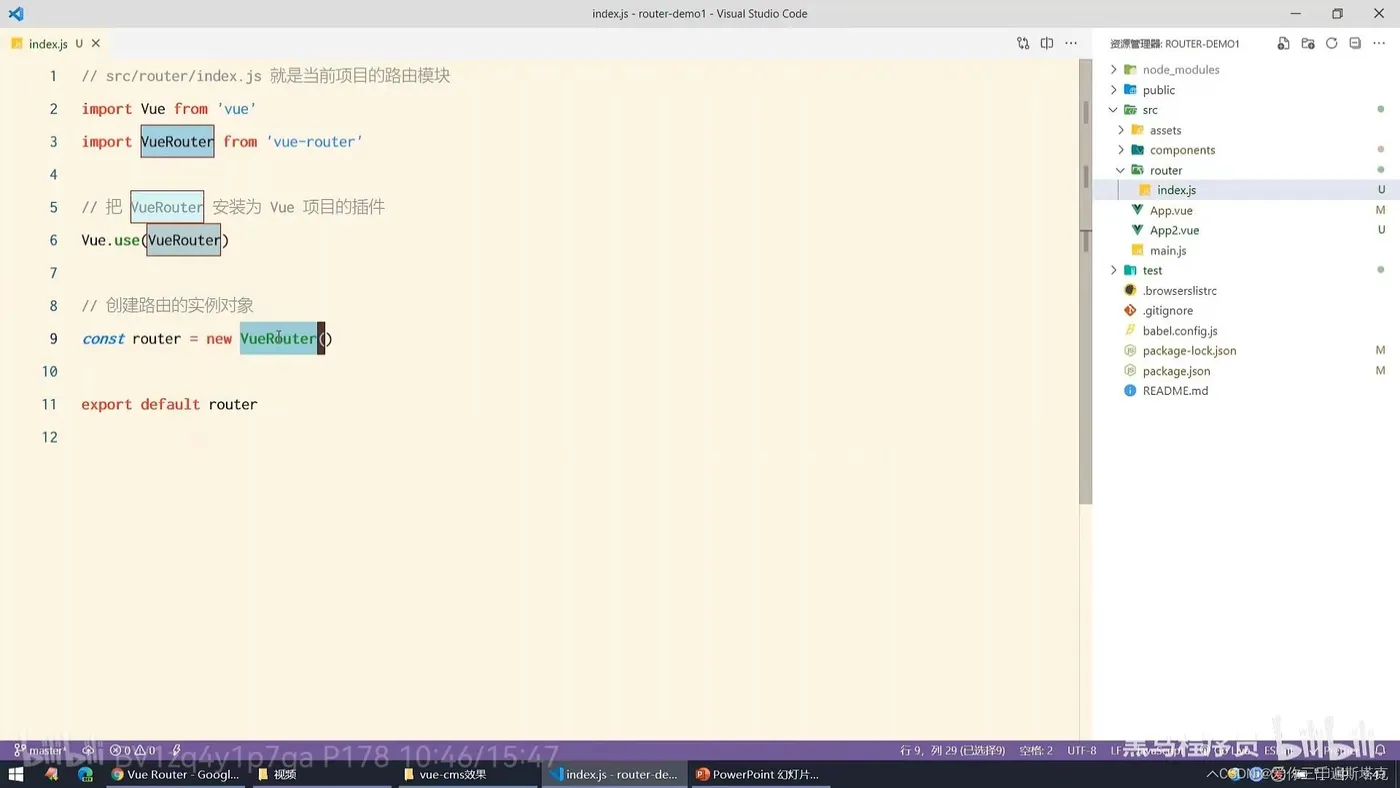Click the VueRouter identifier on line 3
This screenshot has width=1400, height=788.
point(177,142)
